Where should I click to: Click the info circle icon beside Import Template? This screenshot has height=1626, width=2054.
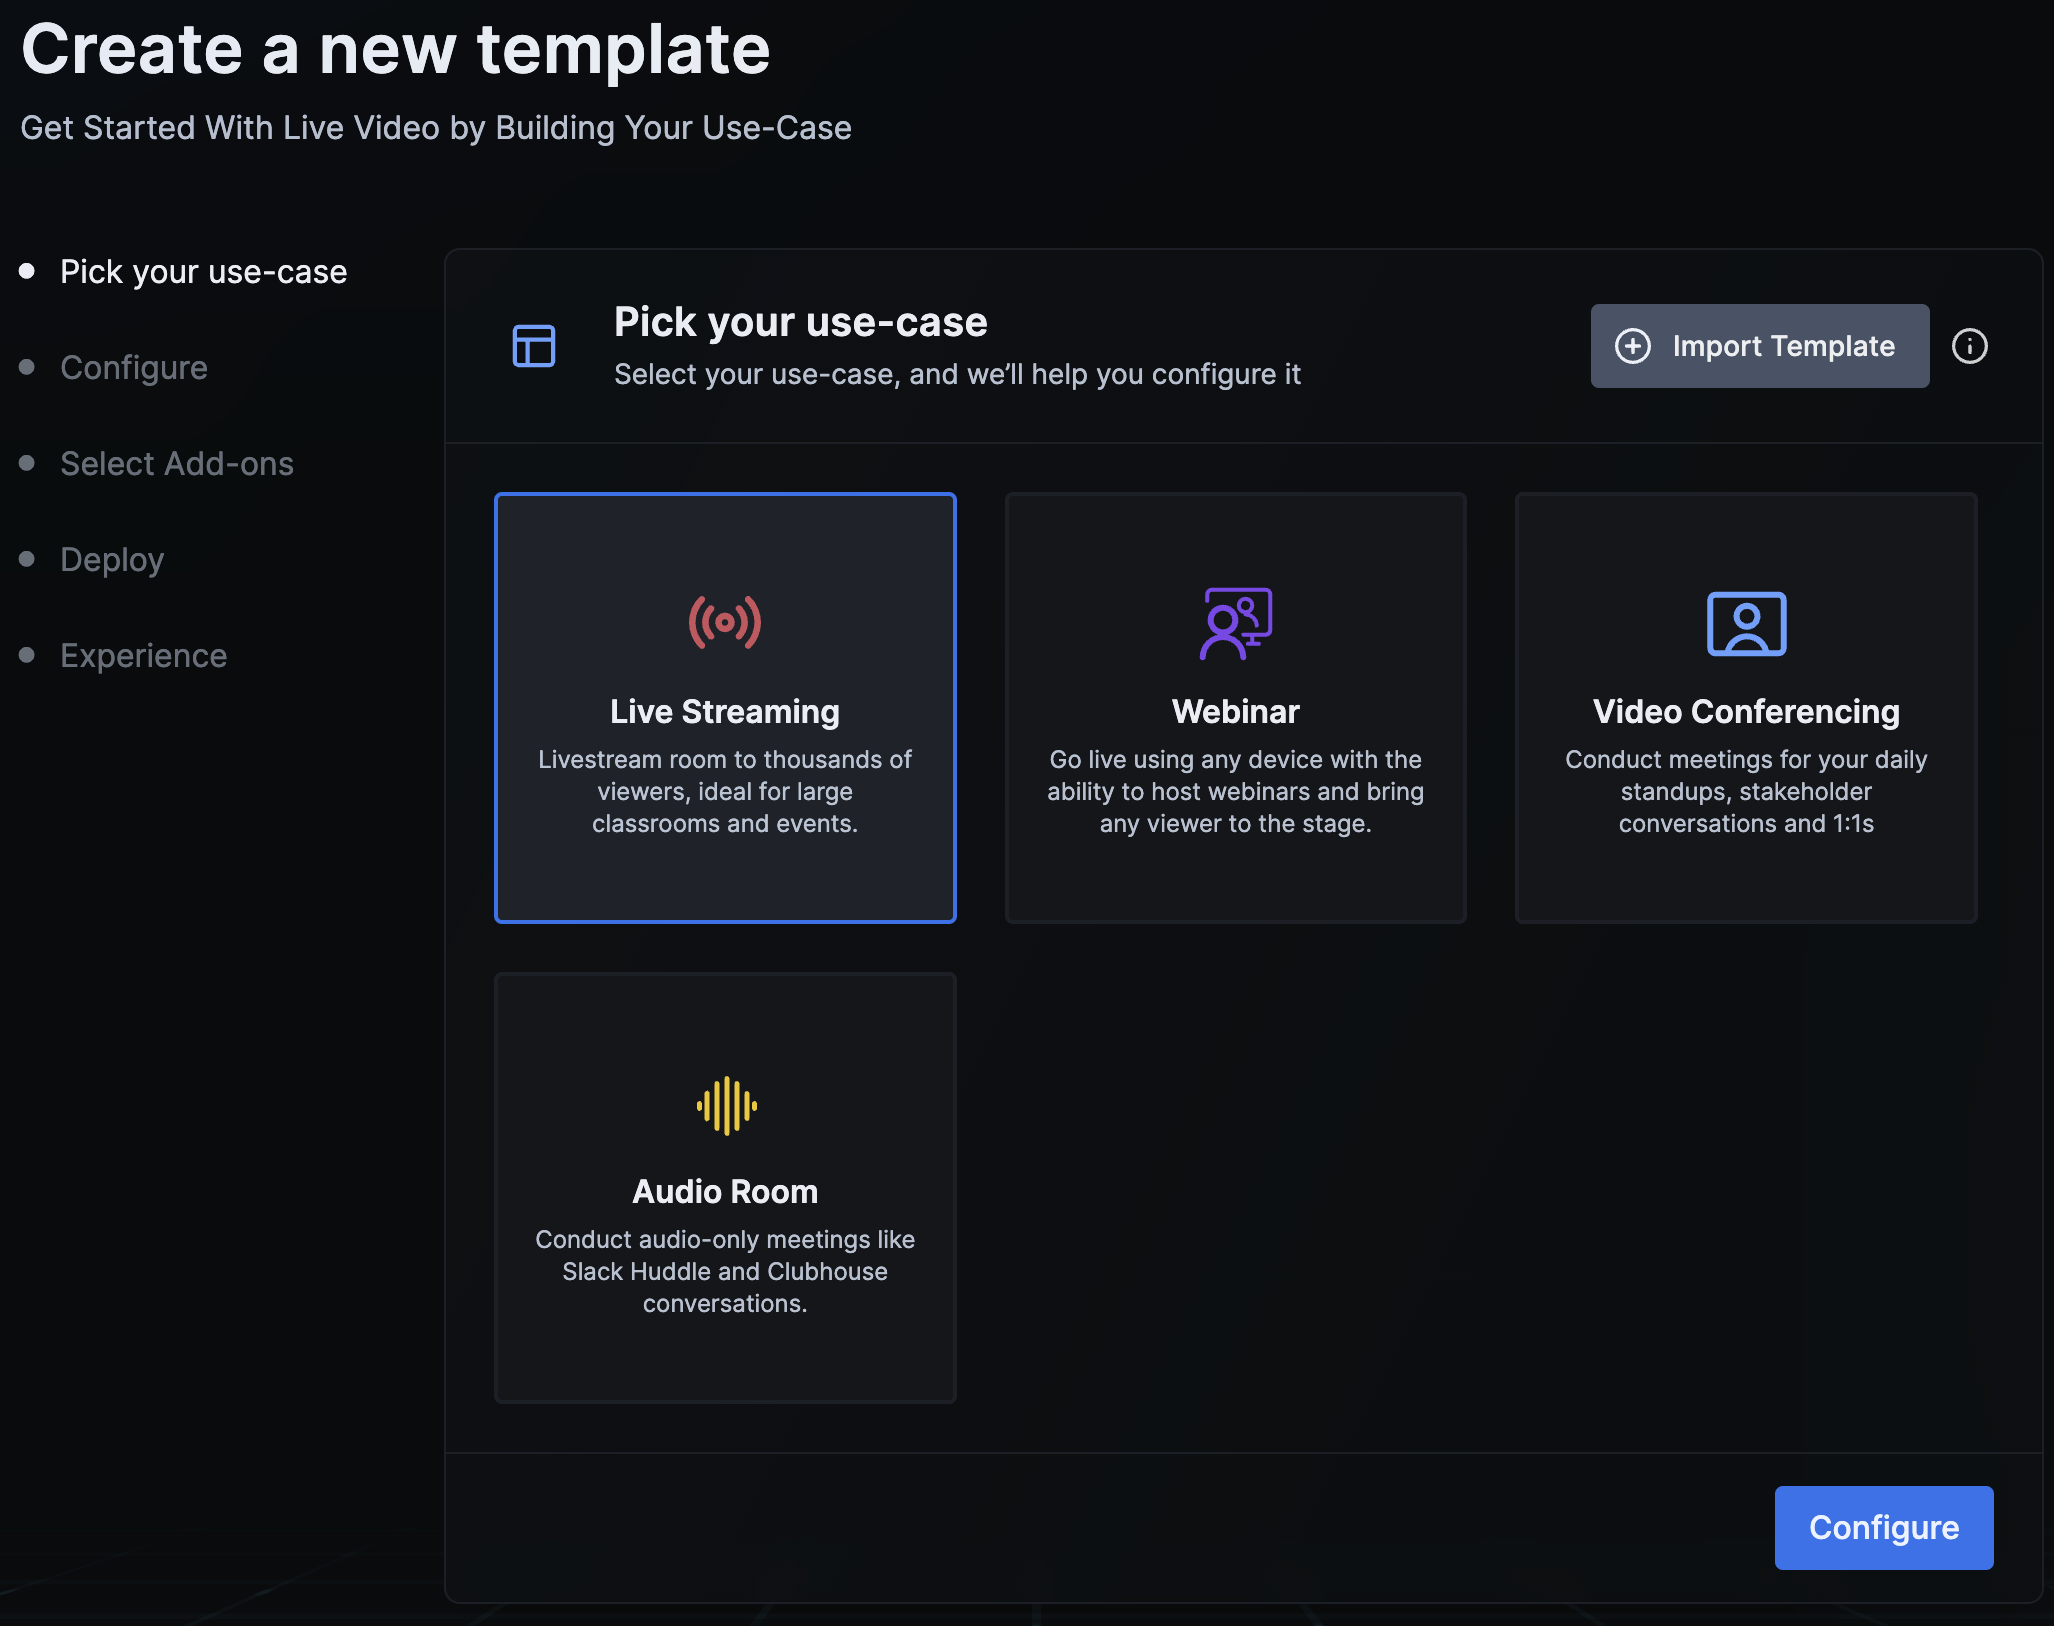point(1969,346)
